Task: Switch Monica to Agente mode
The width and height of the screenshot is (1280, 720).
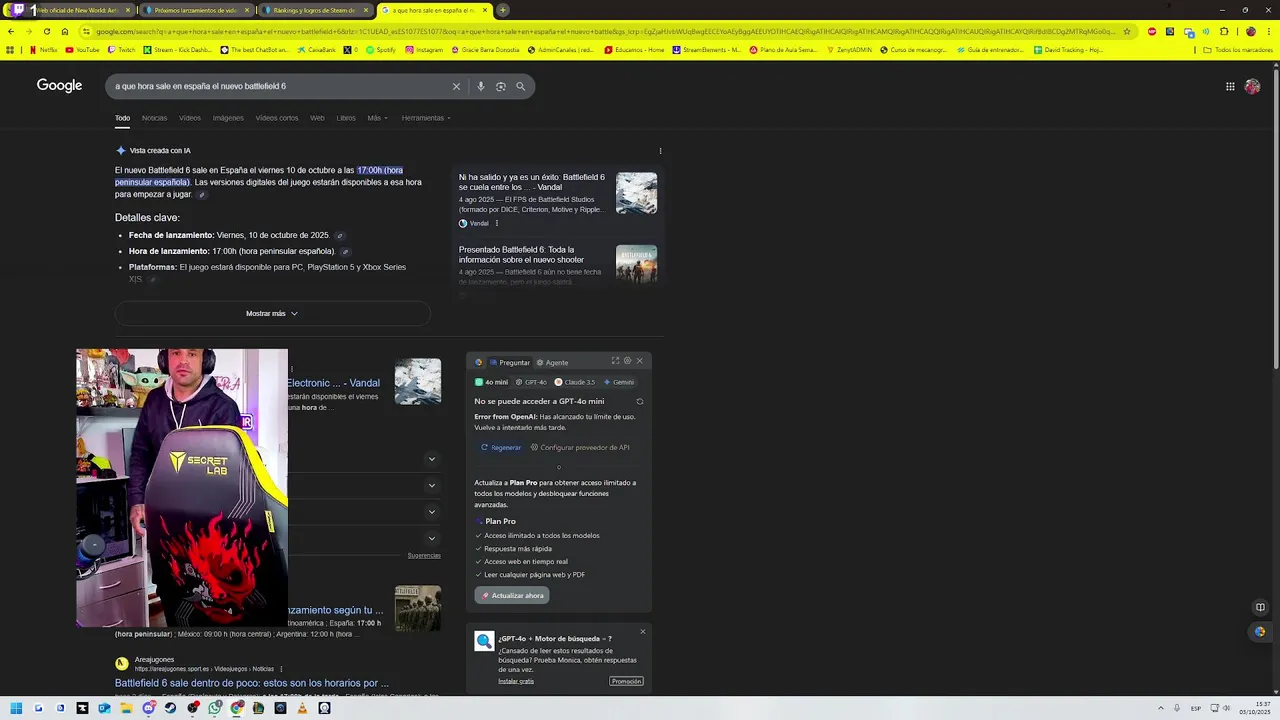Action: coord(552,362)
